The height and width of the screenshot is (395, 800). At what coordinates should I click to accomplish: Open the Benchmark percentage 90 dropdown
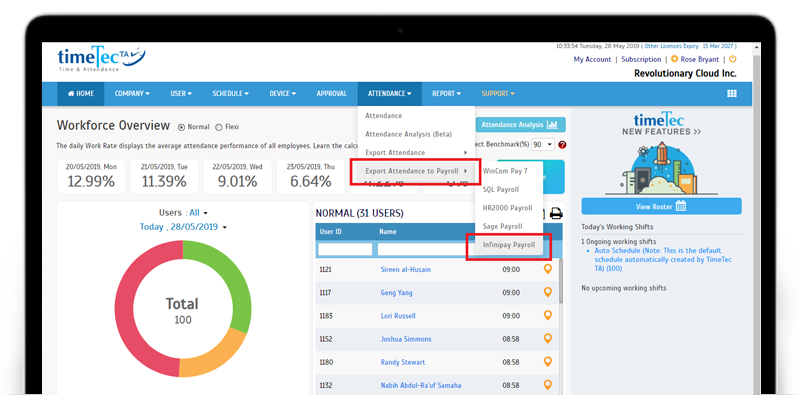click(543, 145)
